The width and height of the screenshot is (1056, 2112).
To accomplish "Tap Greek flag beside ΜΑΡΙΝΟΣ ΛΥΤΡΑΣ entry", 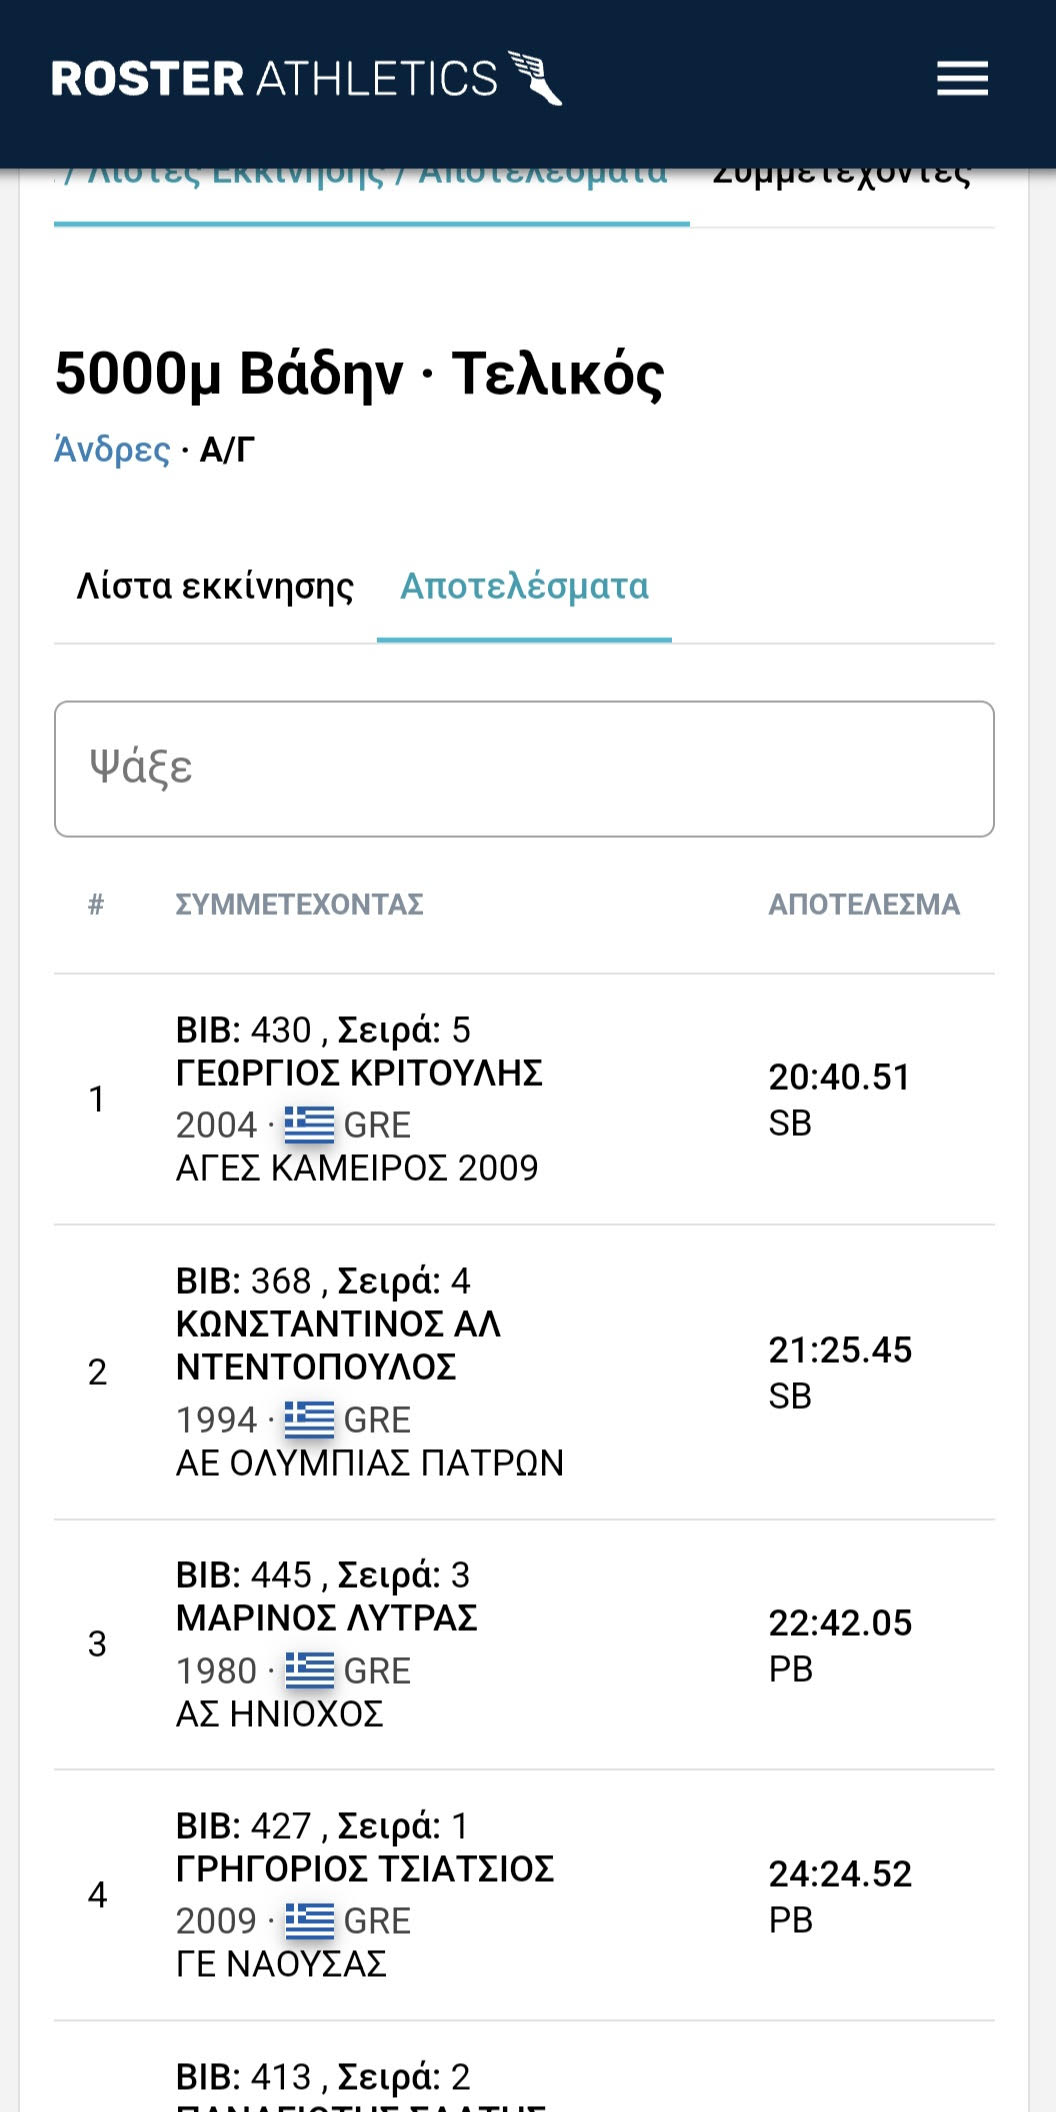I will click(309, 1671).
